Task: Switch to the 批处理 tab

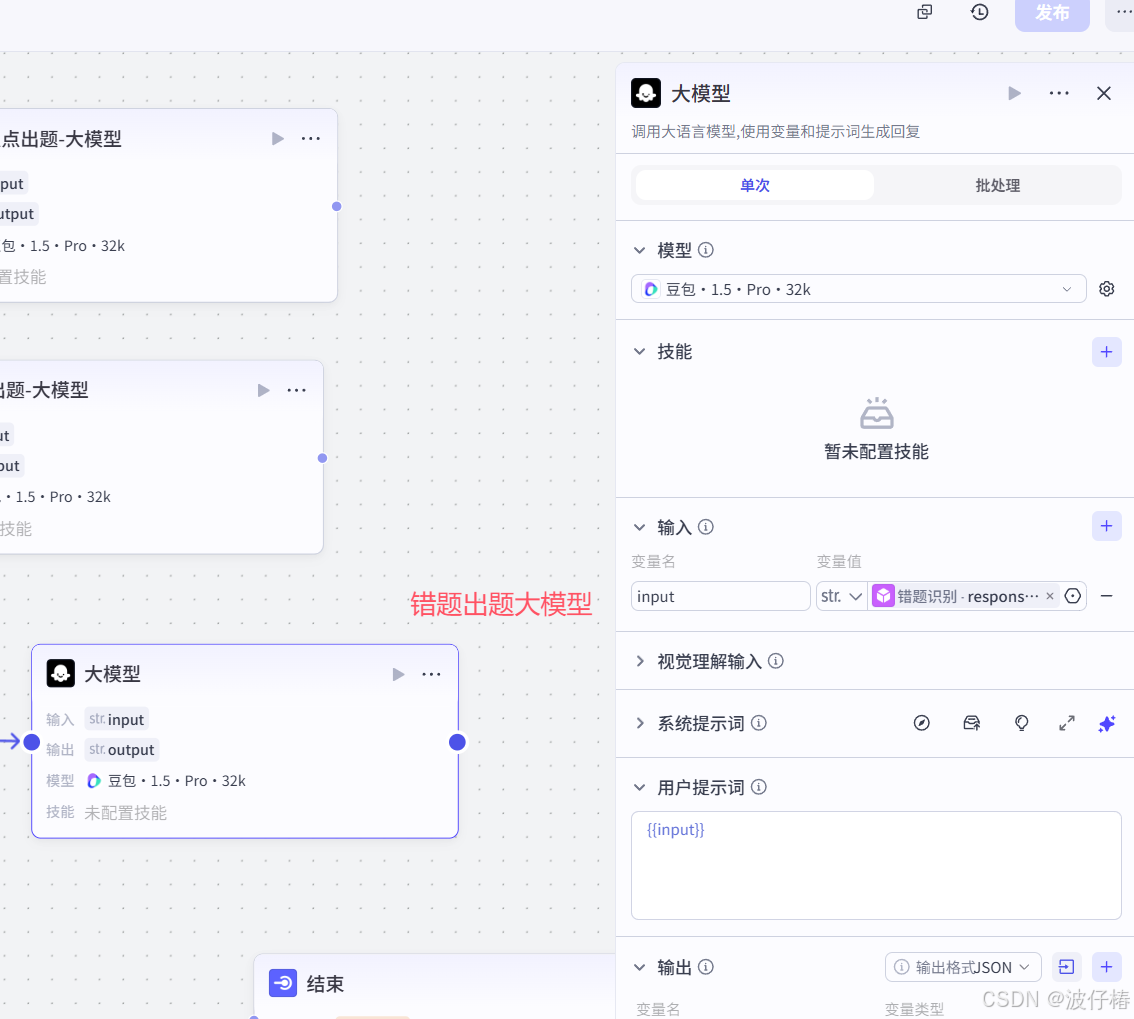Action: coord(997,185)
